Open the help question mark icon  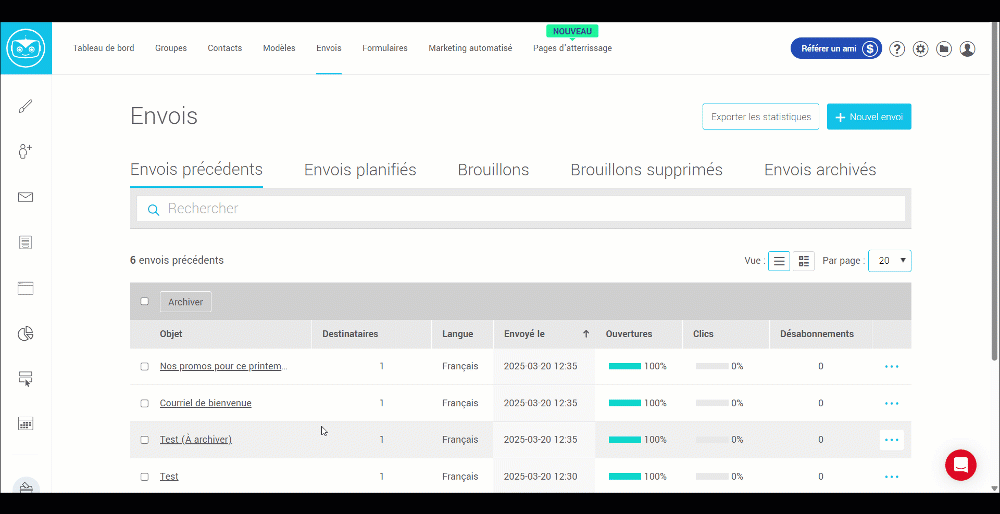click(897, 49)
